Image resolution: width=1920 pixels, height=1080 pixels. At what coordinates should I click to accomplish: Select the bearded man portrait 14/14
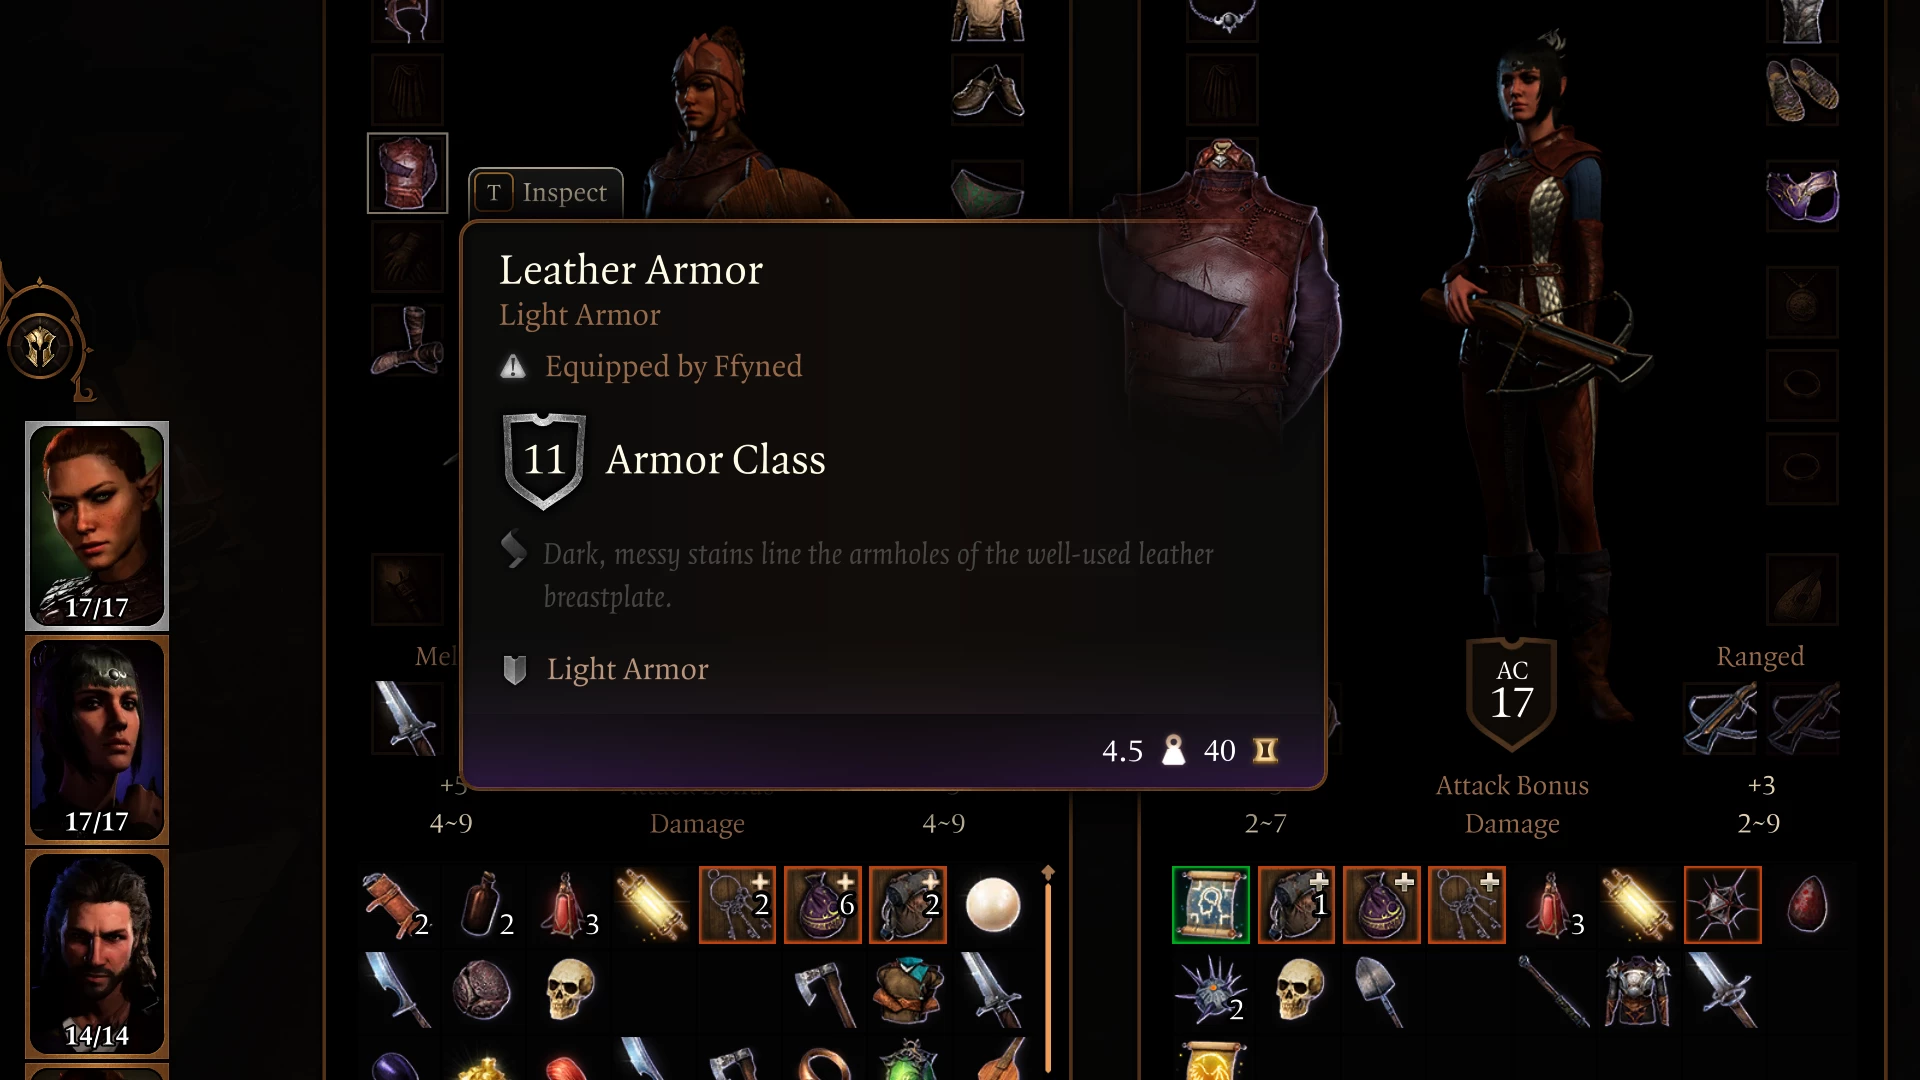[97, 954]
